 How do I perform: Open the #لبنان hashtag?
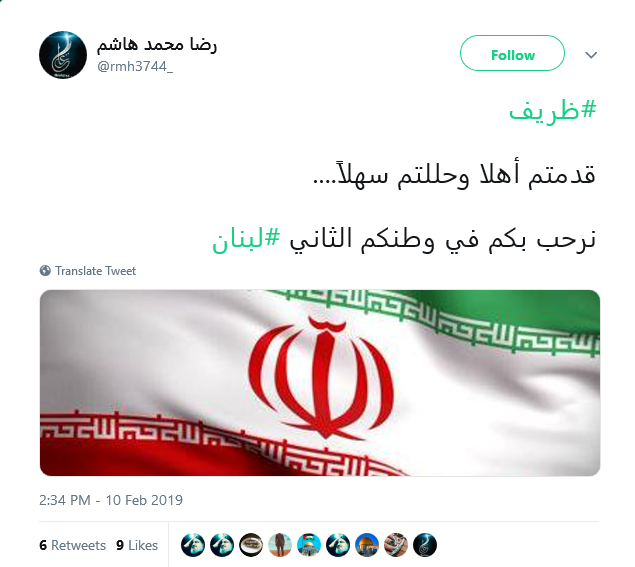pos(246,239)
